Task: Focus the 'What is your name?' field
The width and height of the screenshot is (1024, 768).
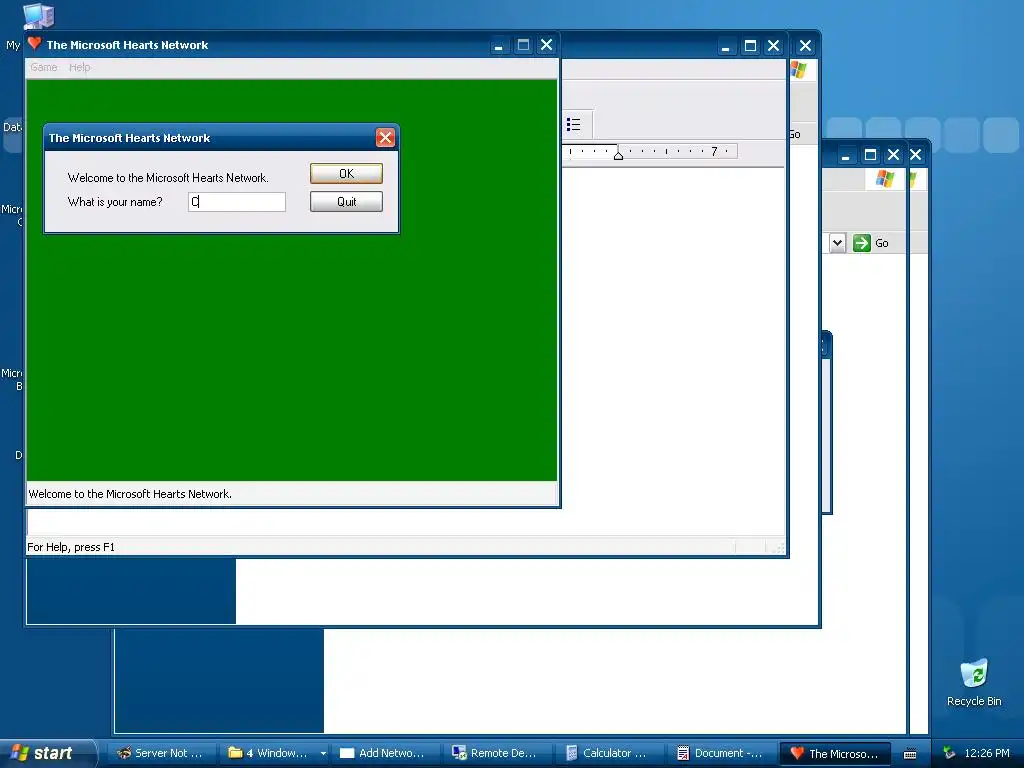Action: coord(236,202)
